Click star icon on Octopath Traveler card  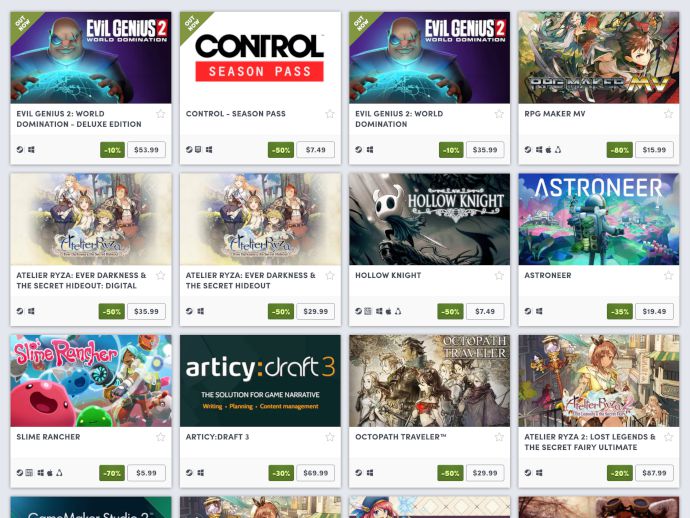[x=499, y=437]
